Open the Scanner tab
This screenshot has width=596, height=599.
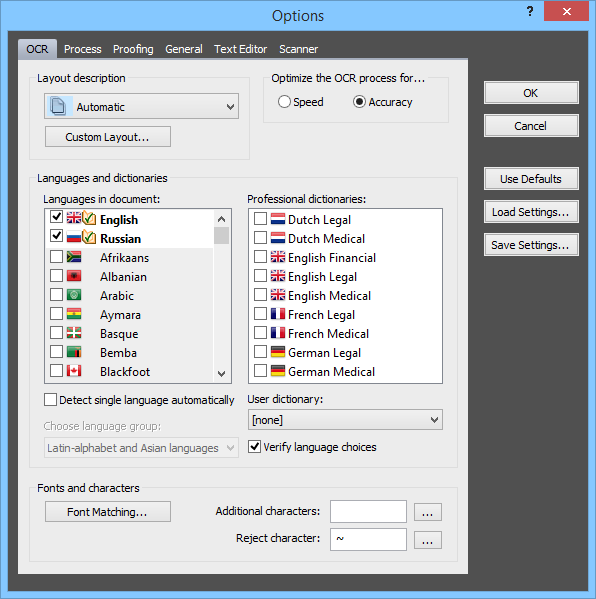[298, 49]
